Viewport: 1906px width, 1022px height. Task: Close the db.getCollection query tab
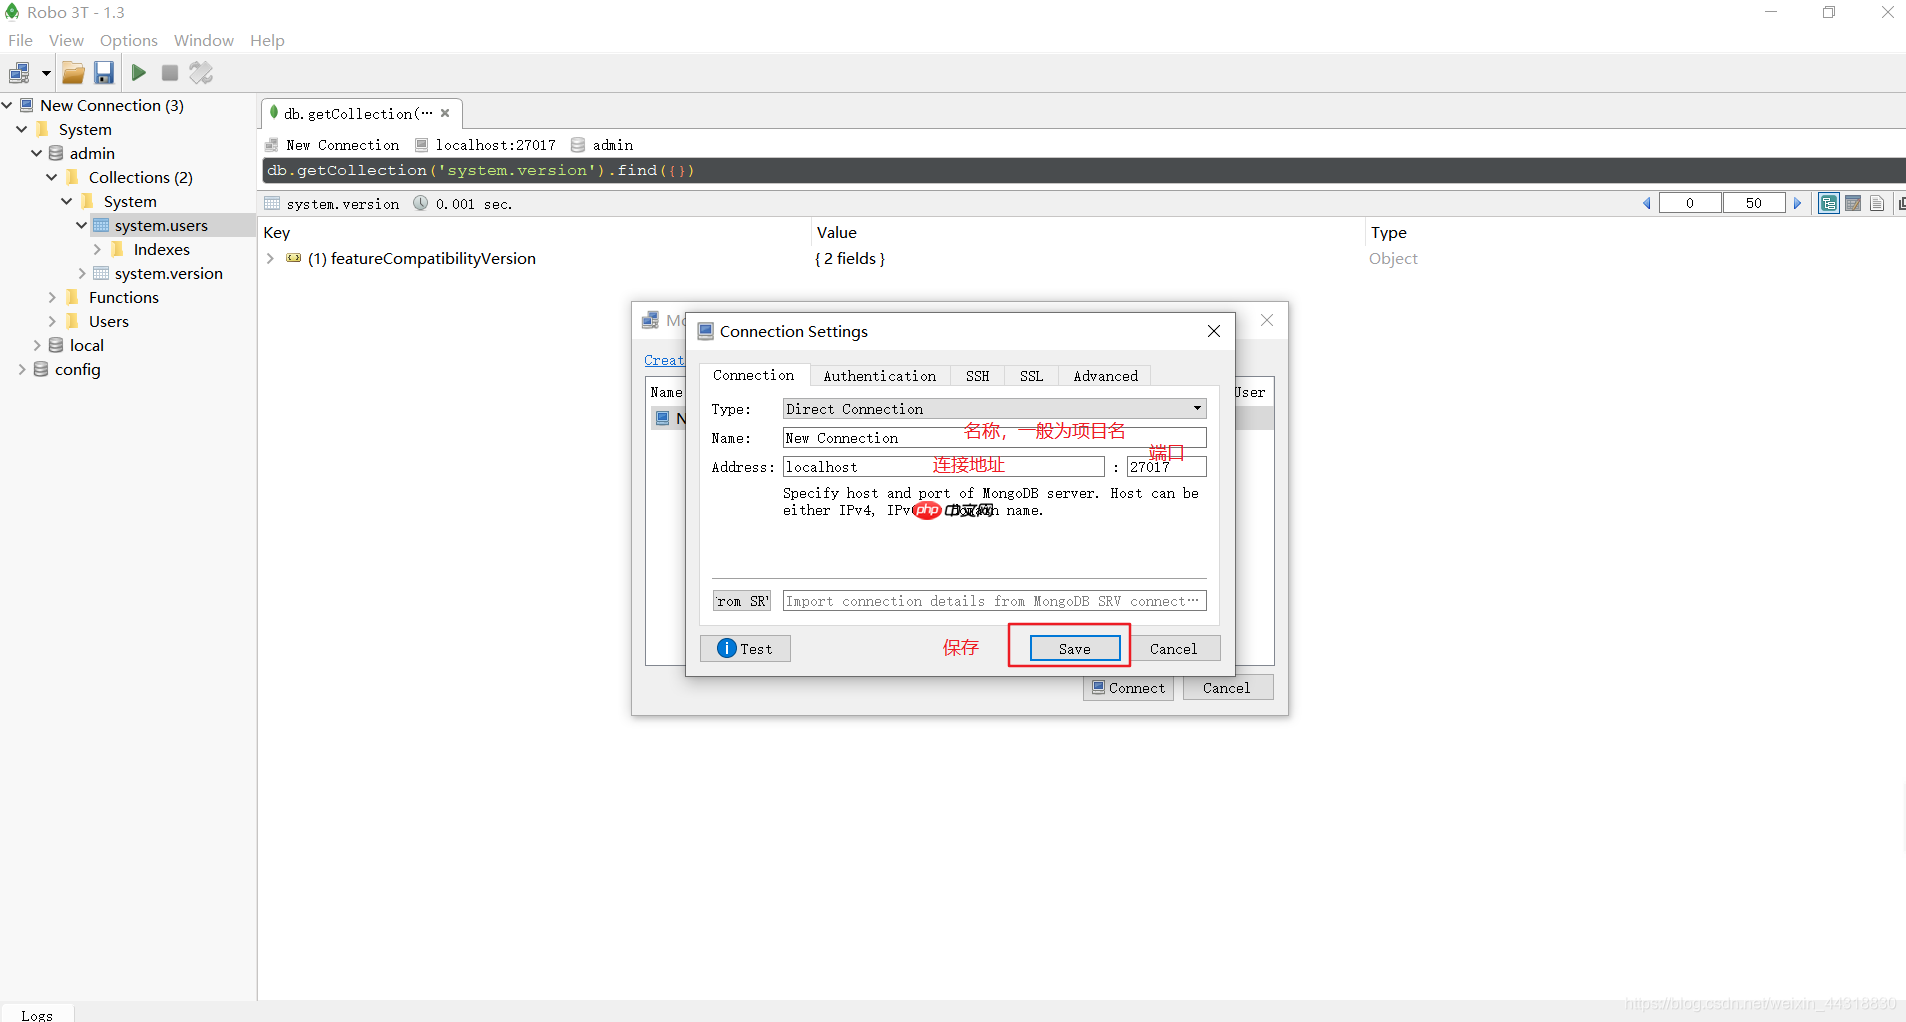[x=445, y=113]
